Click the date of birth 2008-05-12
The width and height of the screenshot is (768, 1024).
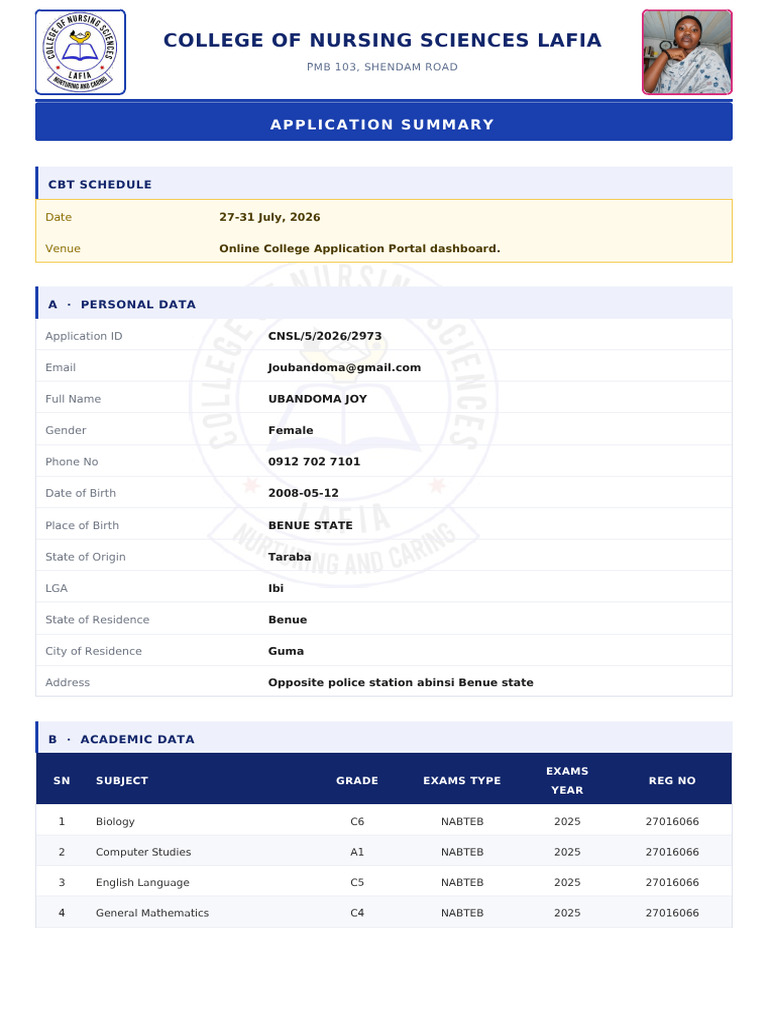pos(303,493)
